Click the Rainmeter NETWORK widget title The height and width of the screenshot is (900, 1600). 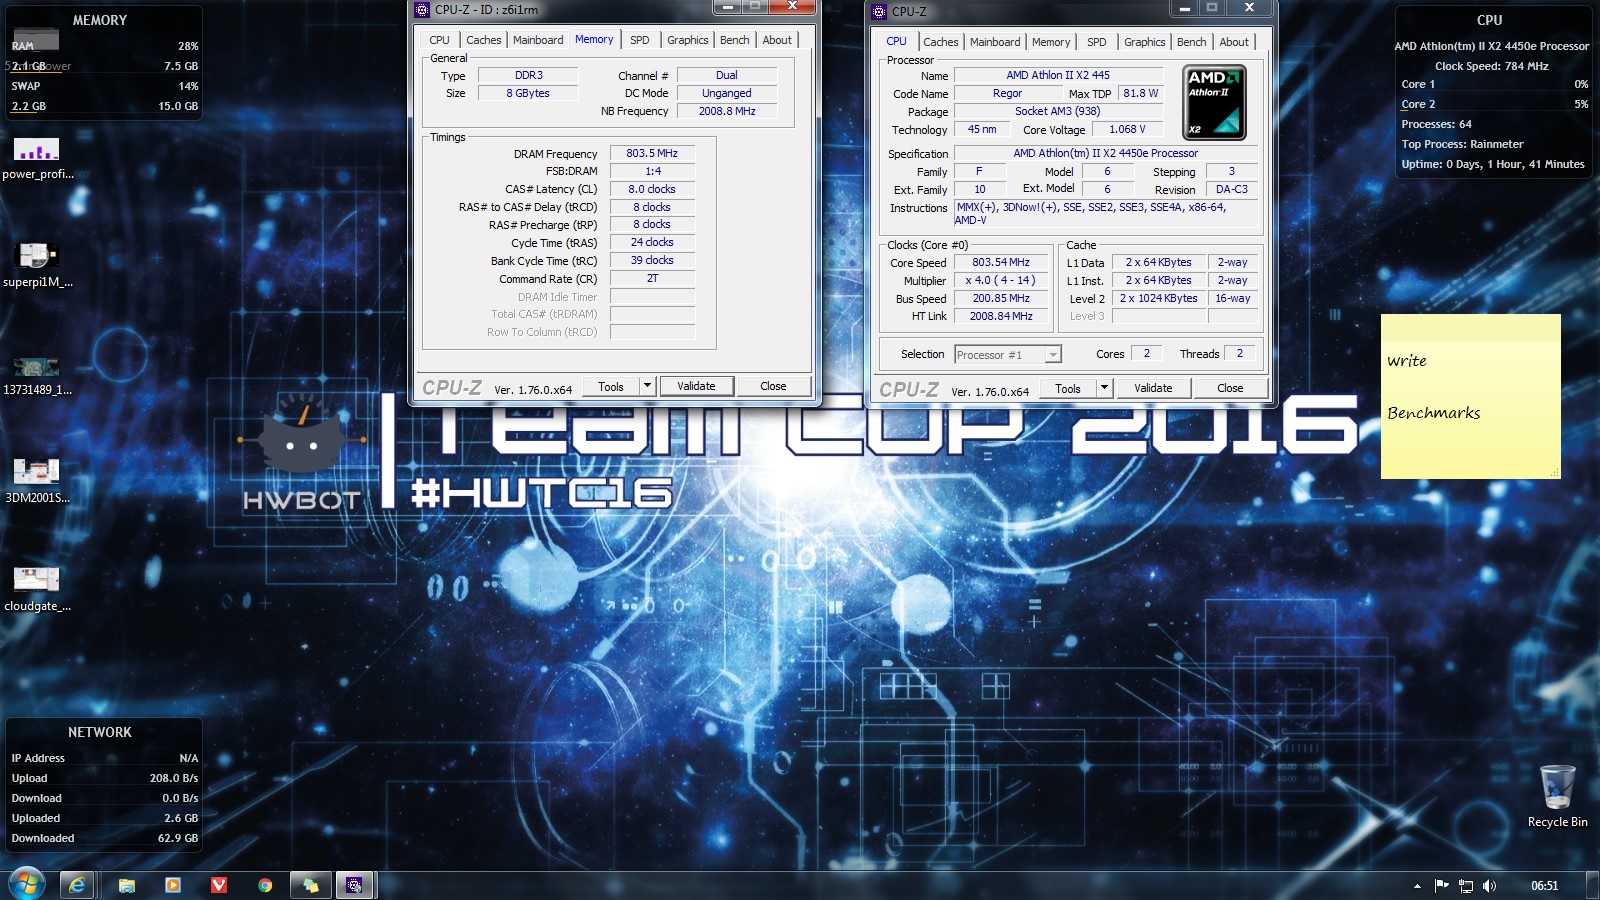coord(100,732)
